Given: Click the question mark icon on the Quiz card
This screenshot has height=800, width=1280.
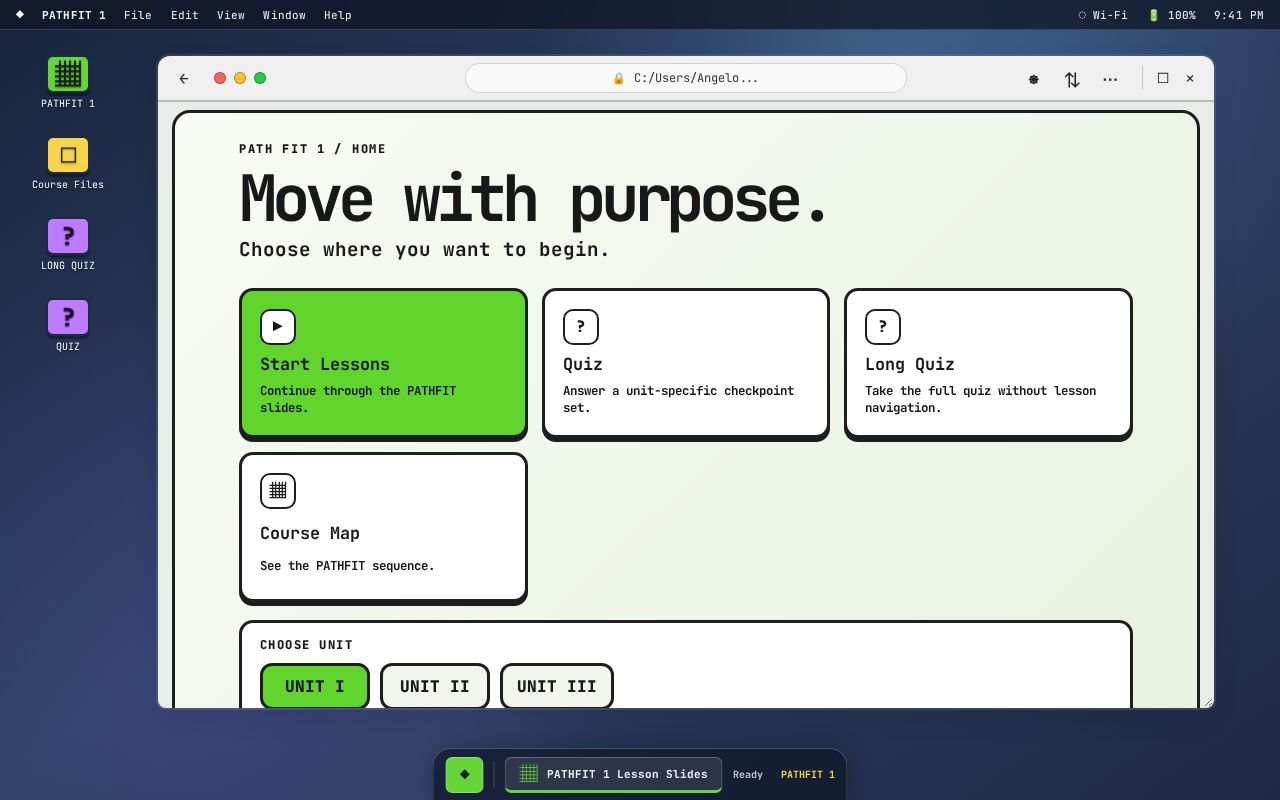Looking at the screenshot, I should pyautogui.click(x=581, y=326).
